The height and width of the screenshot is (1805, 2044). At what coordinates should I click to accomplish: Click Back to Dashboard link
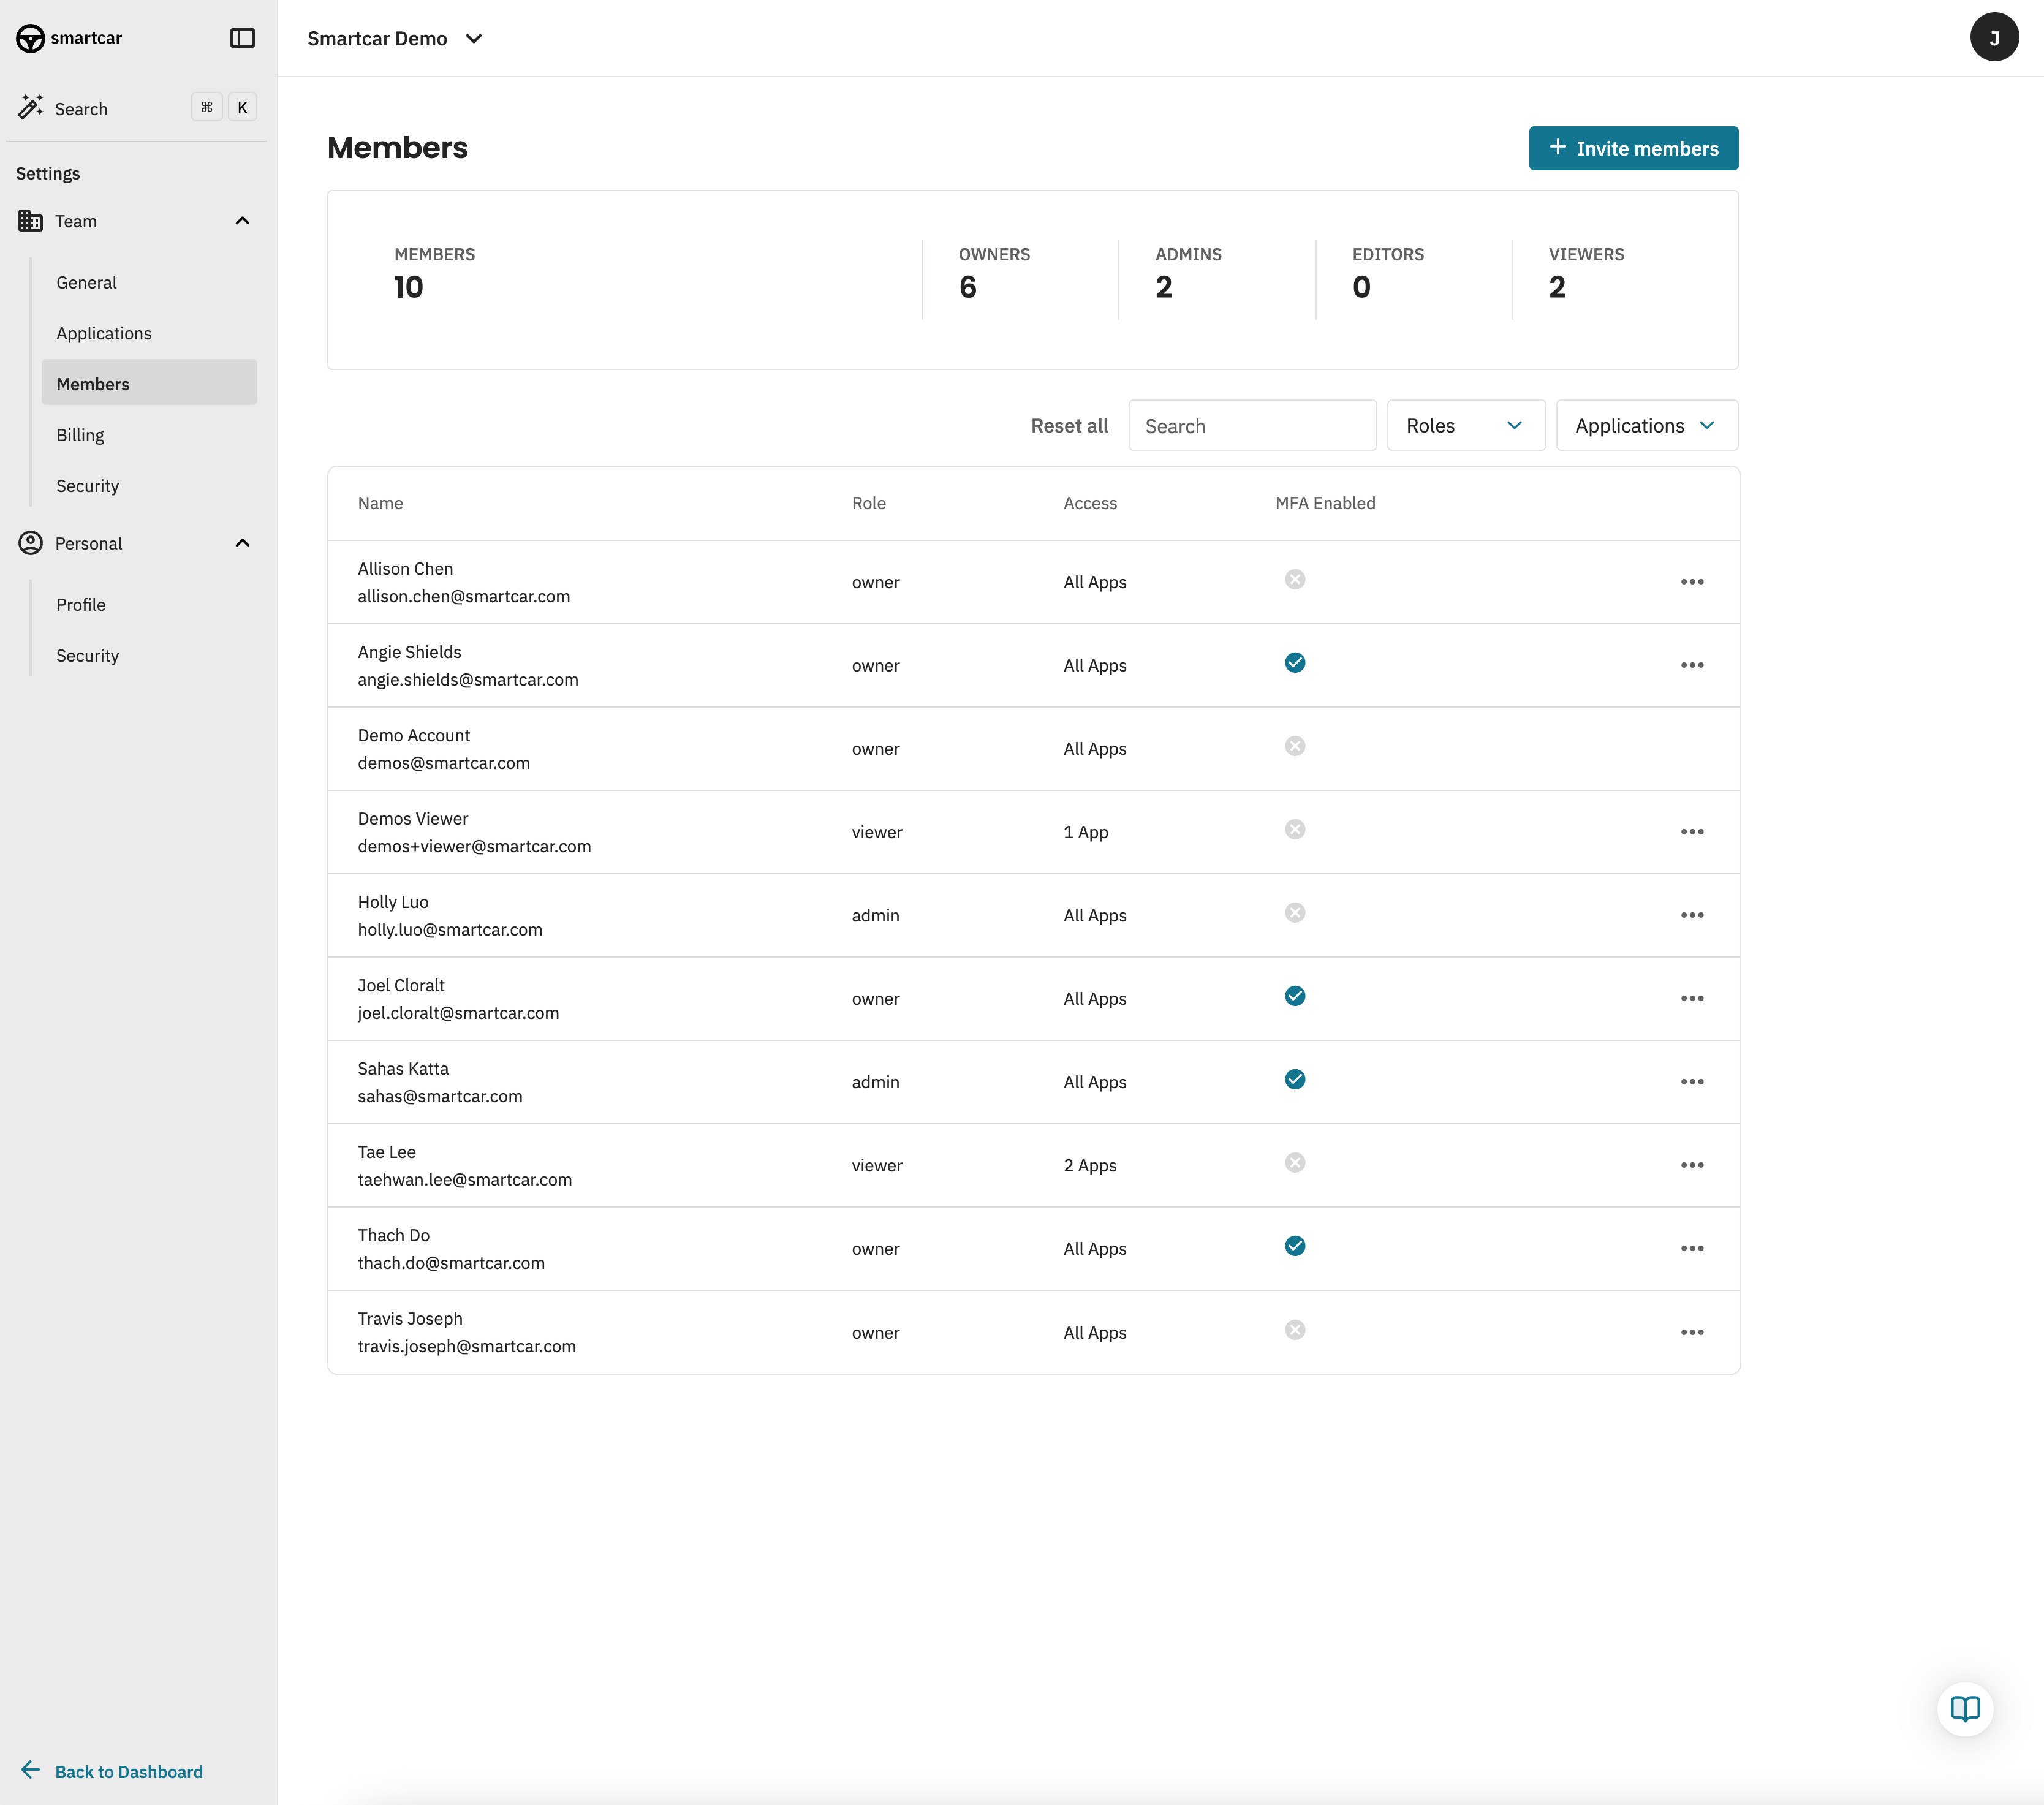(129, 1771)
